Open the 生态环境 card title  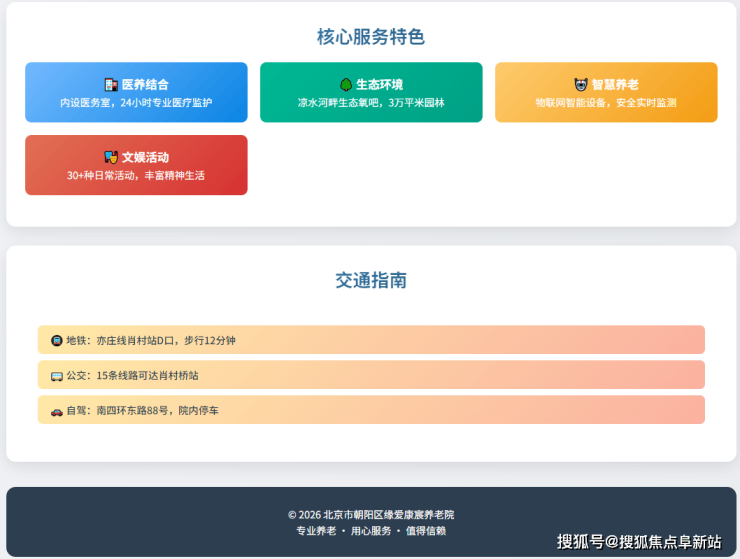click(x=380, y=85)
